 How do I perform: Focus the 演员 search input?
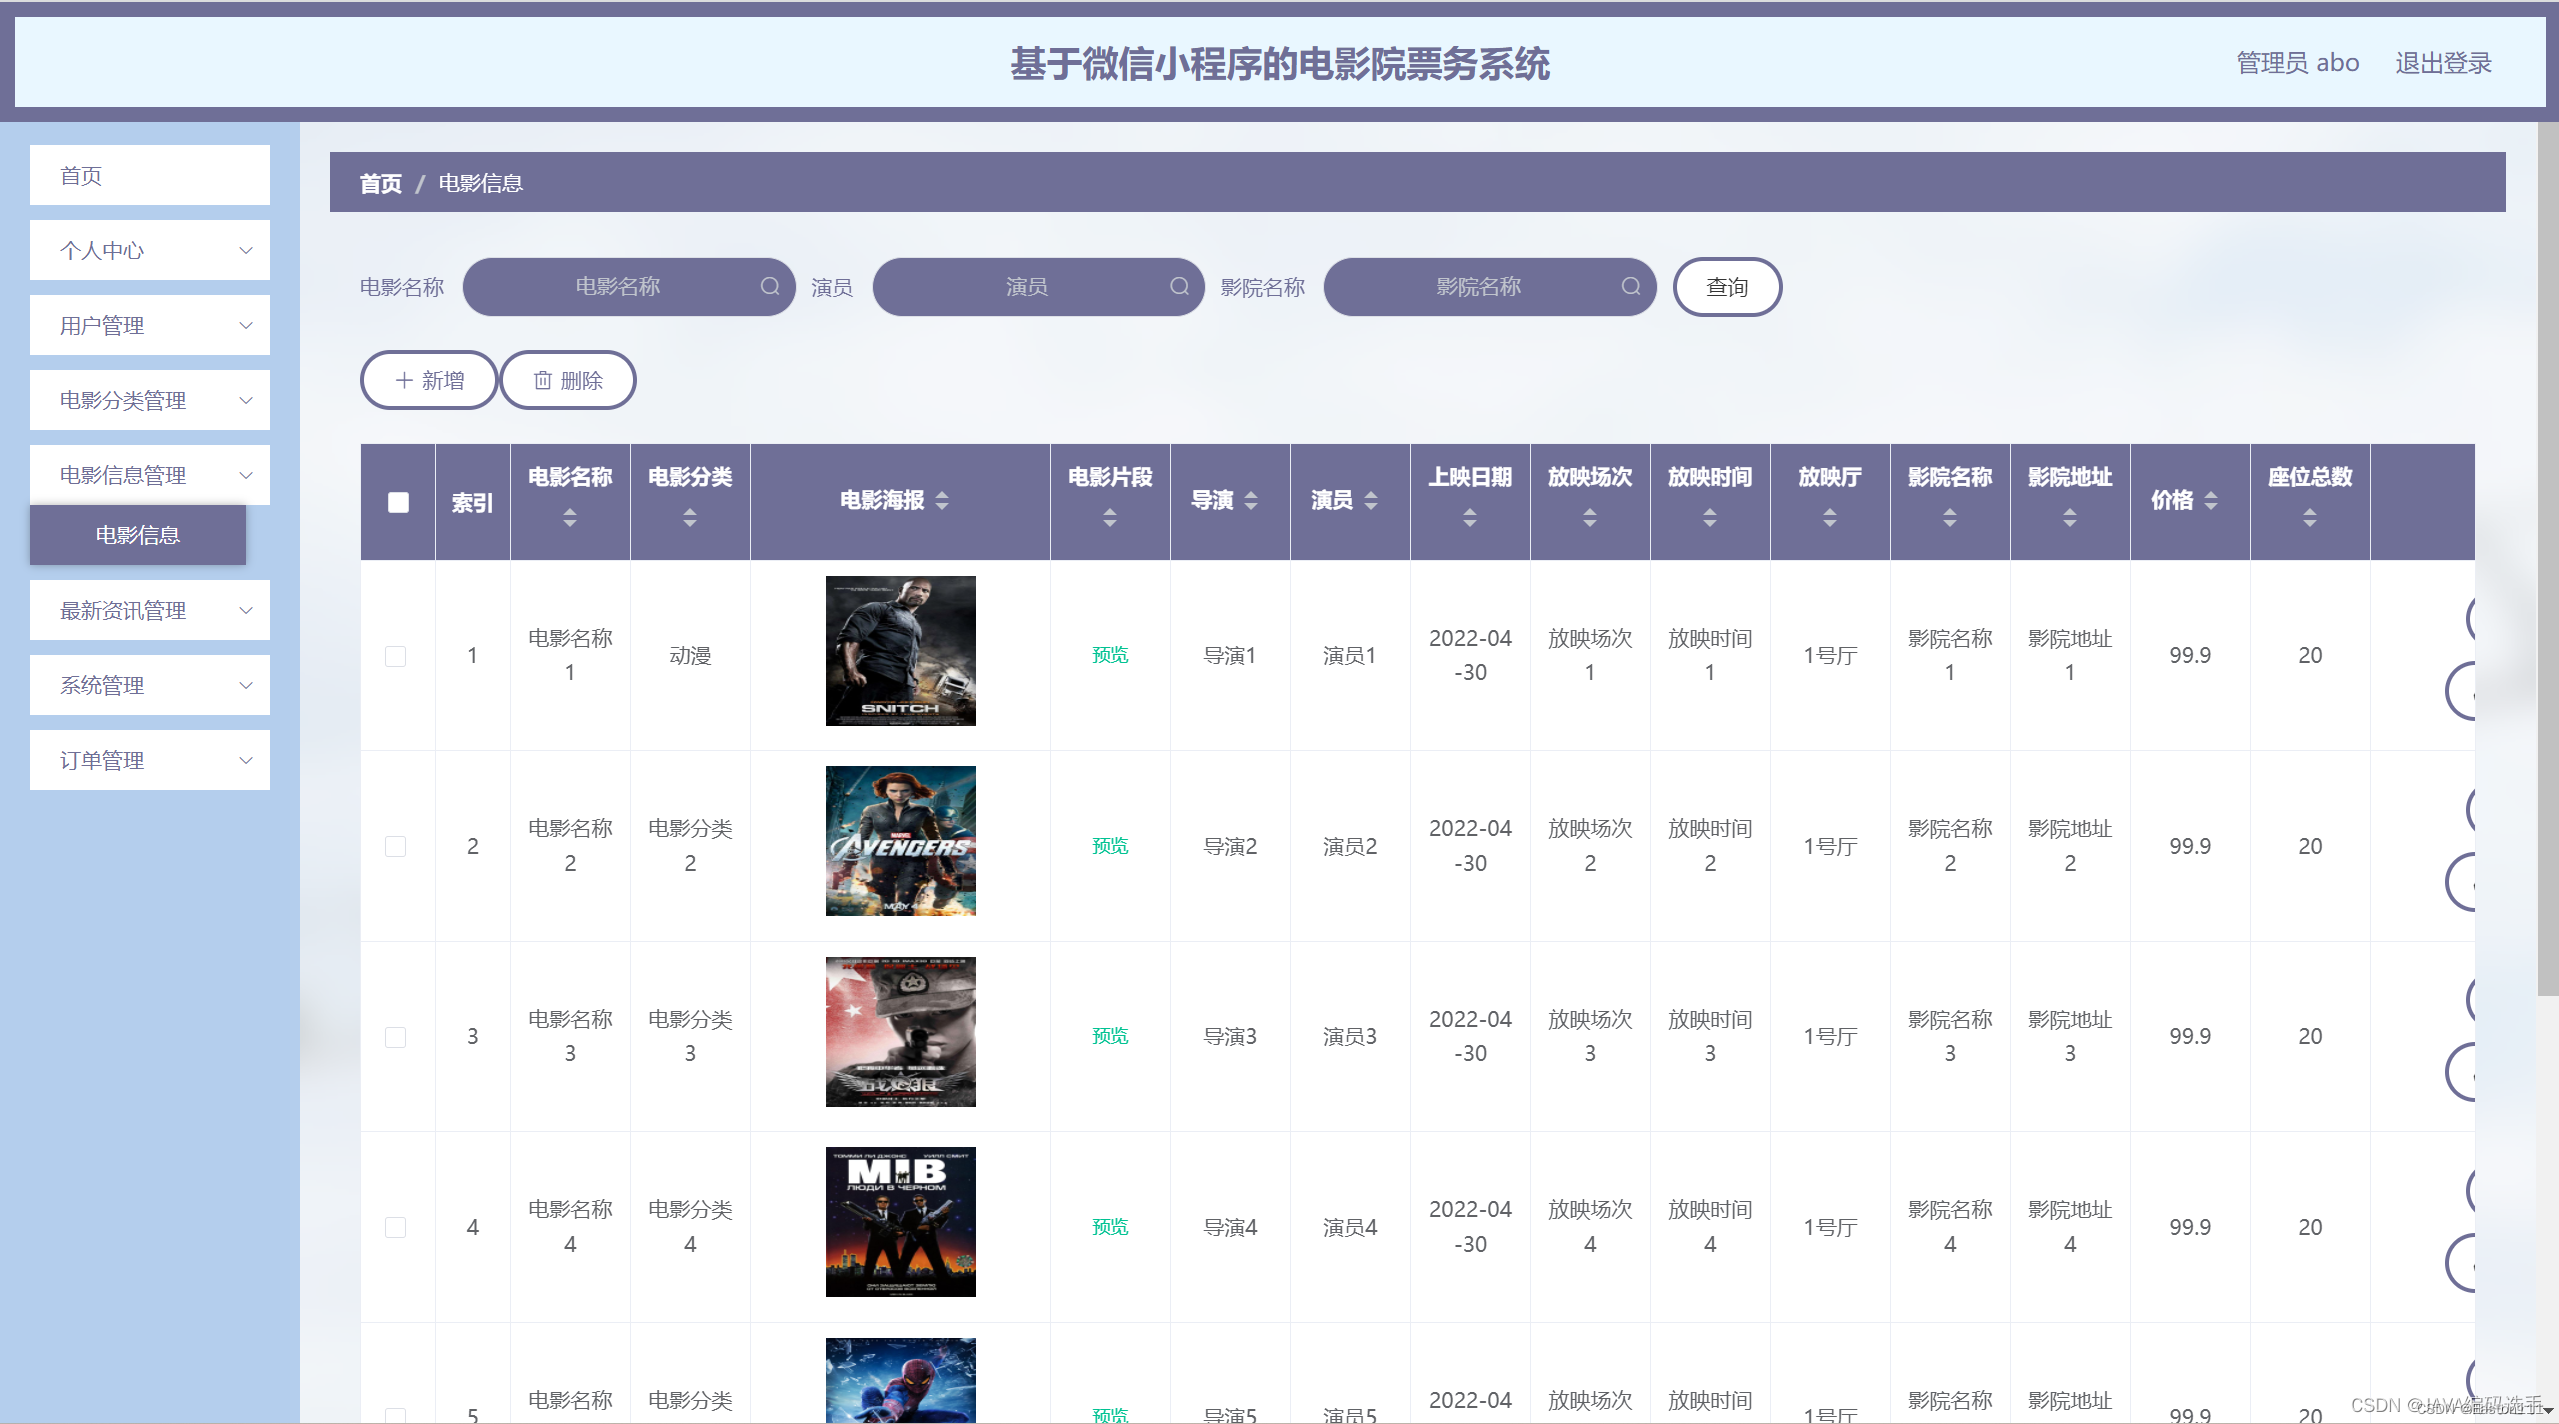coord(1039,287)
